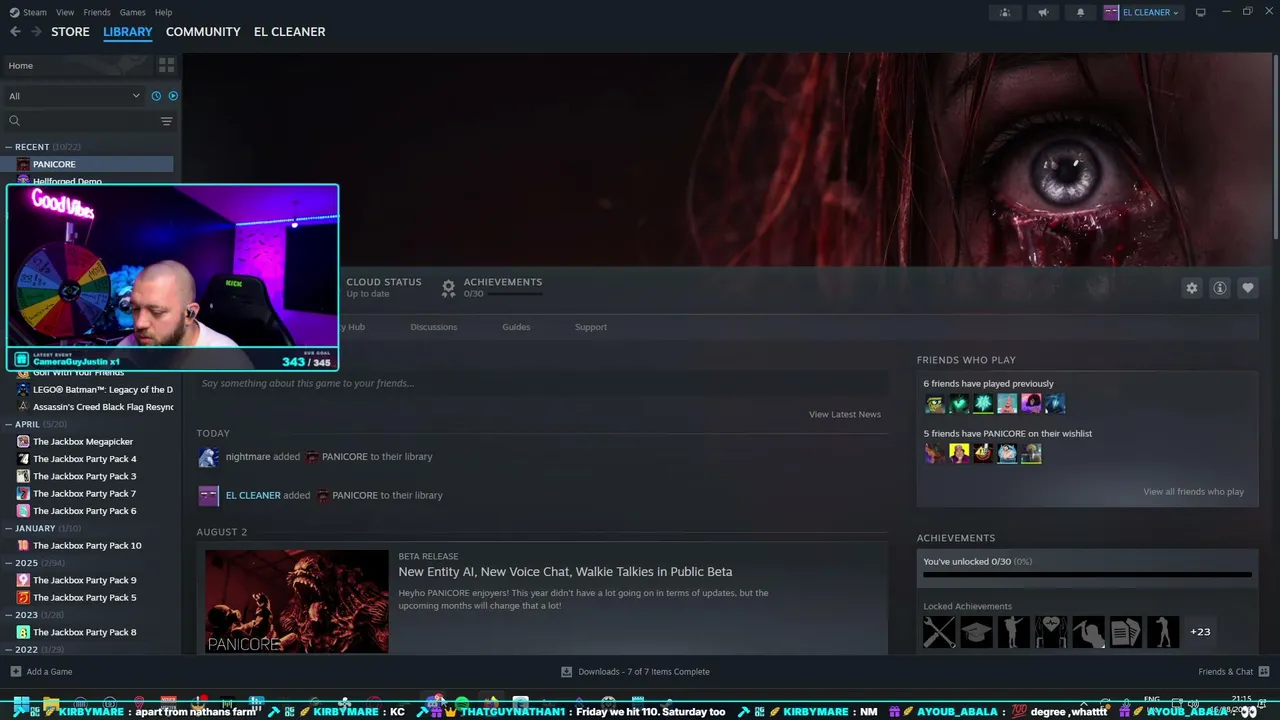Open the EL CLEANER avatar in activity feed
Viewport: 1280px width, 720px height.
208,495
